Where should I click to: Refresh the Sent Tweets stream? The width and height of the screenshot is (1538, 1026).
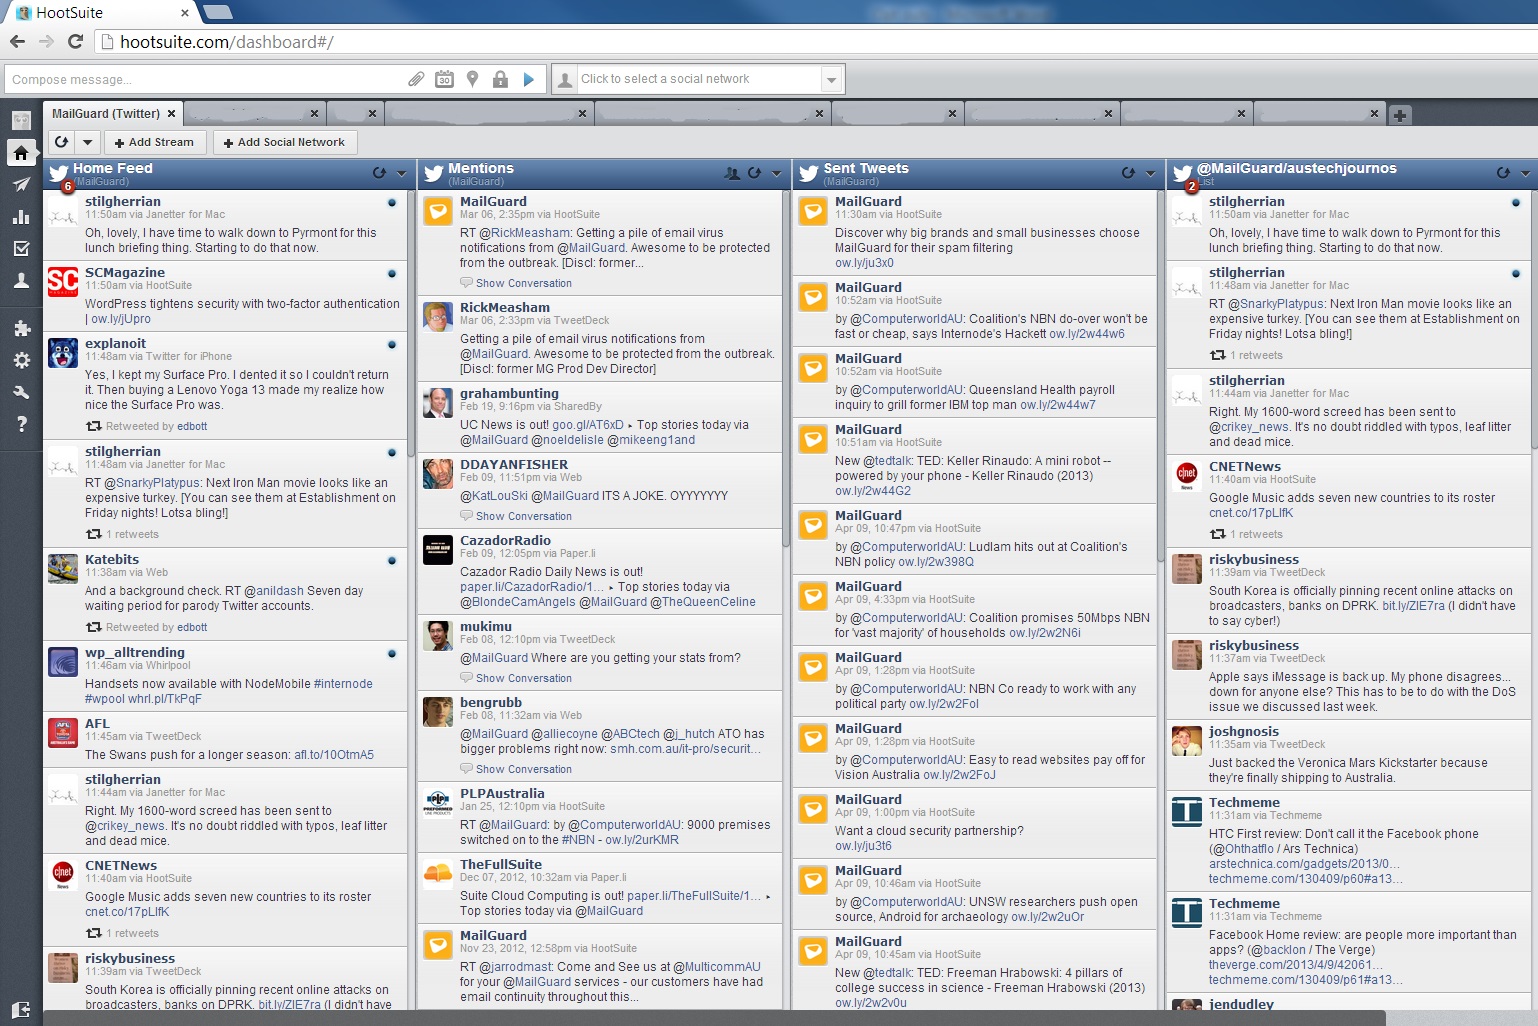(1128, 173)
